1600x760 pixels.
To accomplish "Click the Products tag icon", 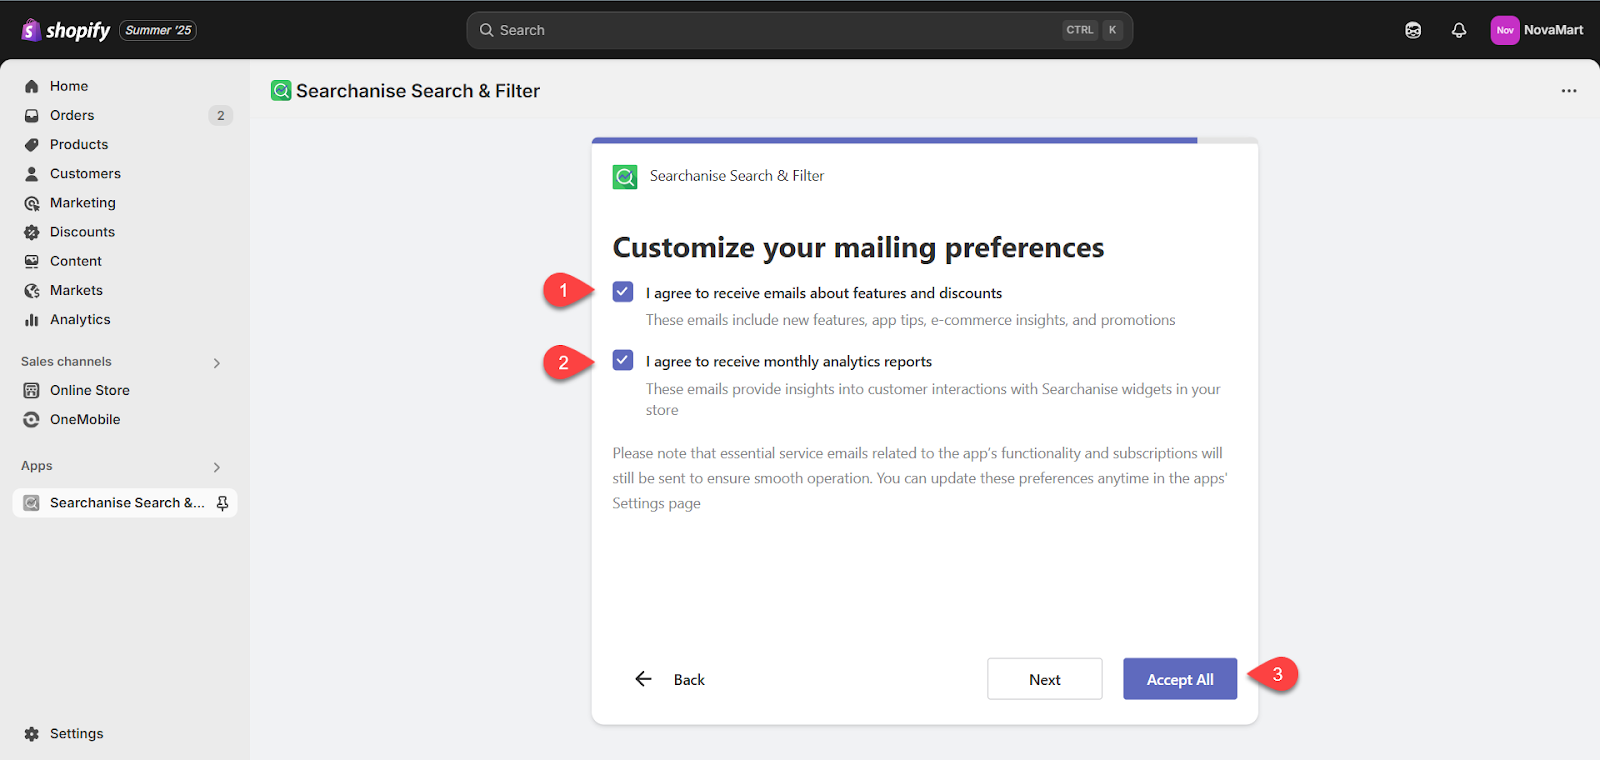I will tap(32, 144).
